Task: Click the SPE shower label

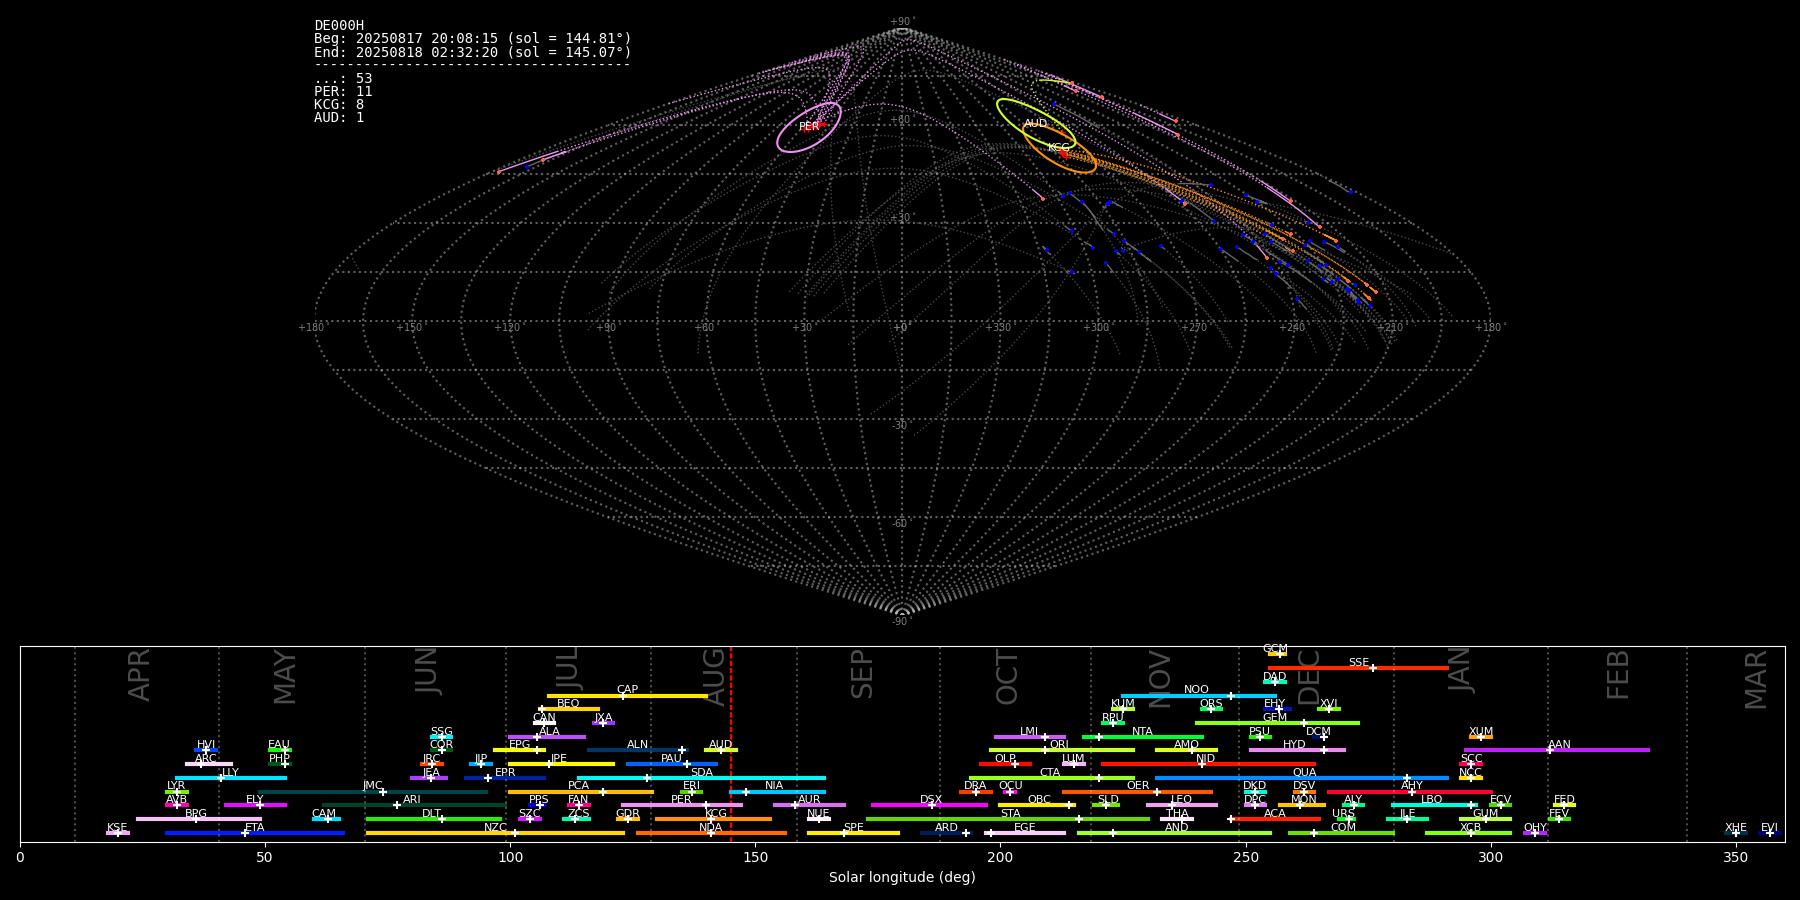Action: [853, 828]
